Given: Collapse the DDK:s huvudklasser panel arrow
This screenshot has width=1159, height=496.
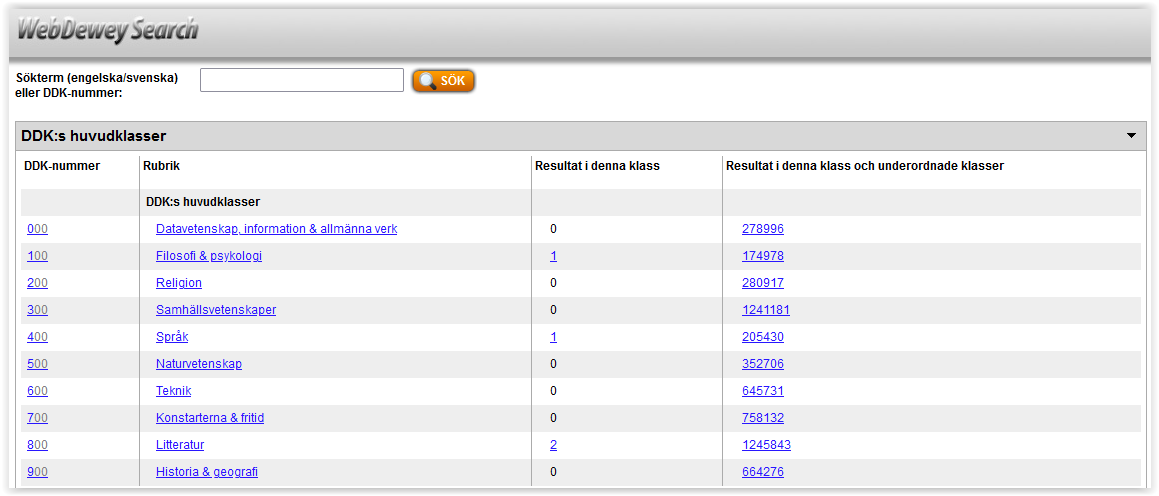Looking at the screenshot, I should [1131, 136].
